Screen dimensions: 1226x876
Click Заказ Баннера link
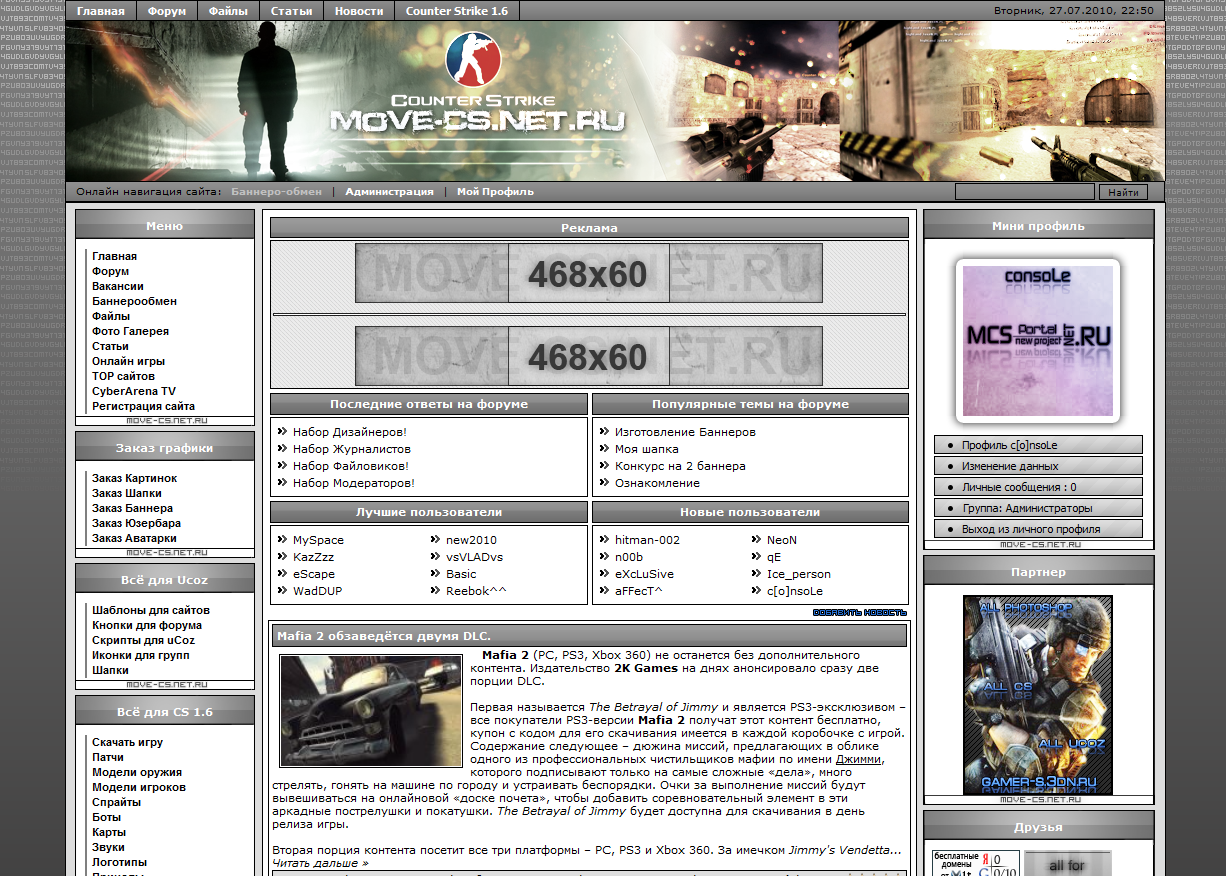(x=132, y=508)
